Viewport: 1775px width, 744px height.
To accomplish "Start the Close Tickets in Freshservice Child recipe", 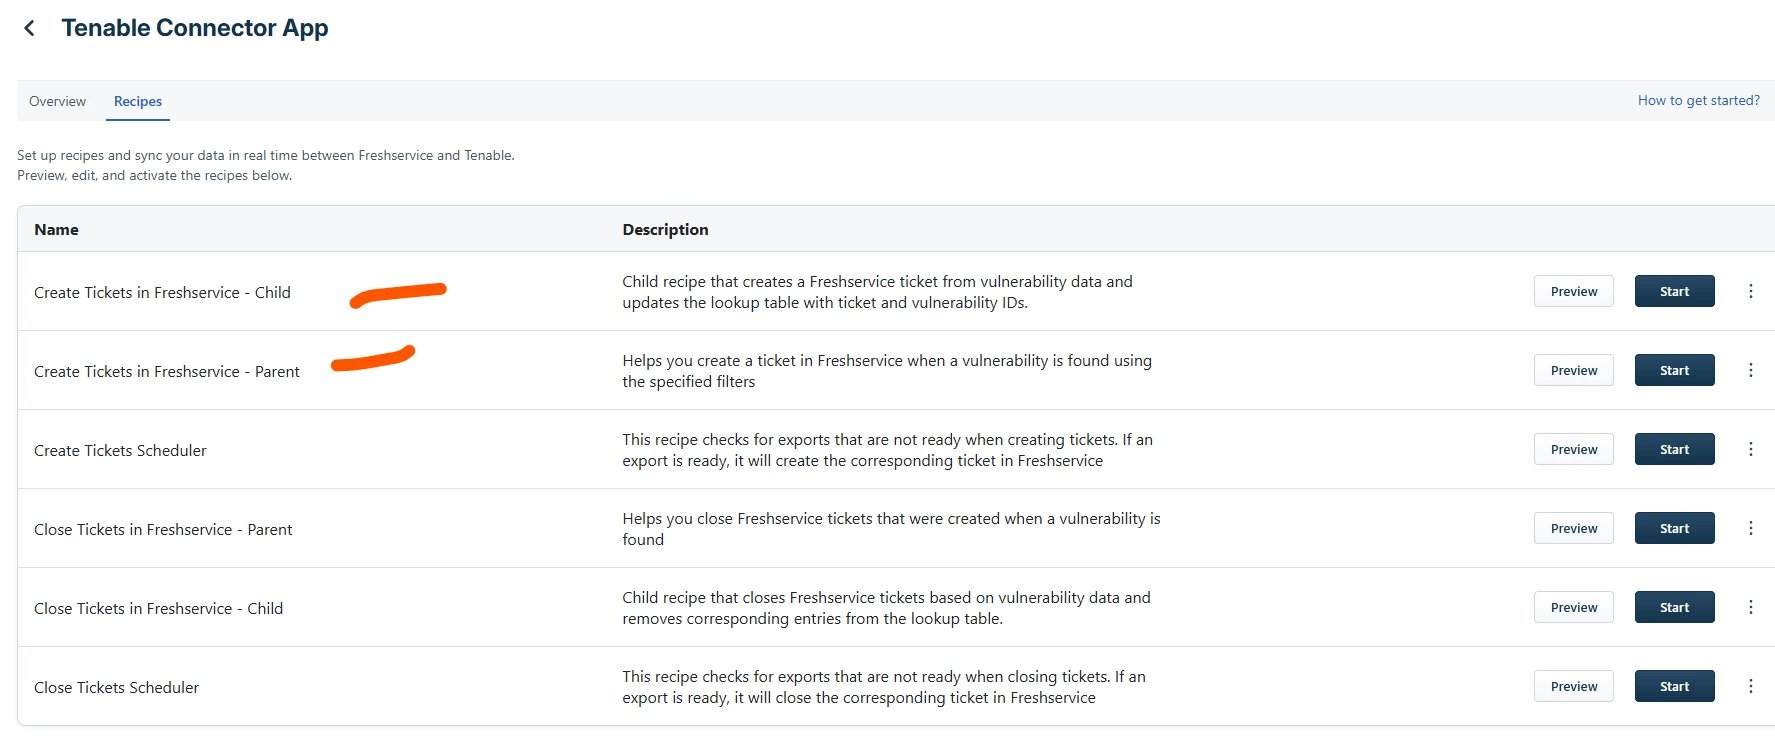I will [x=1674, y=607].
